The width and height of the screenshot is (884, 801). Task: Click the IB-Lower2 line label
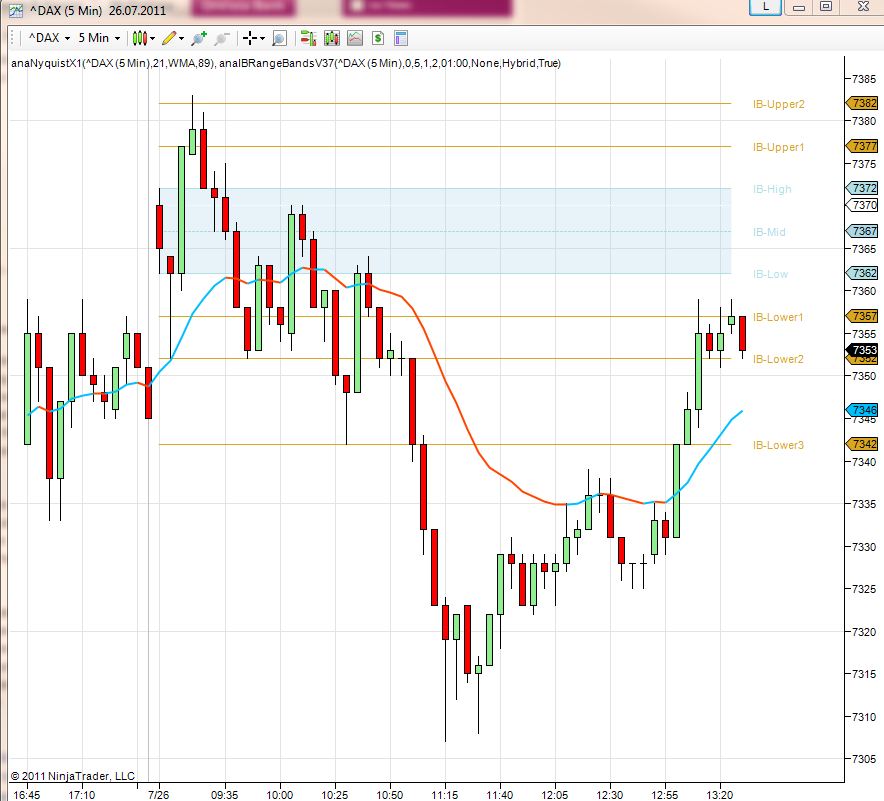tap(778, 359)
